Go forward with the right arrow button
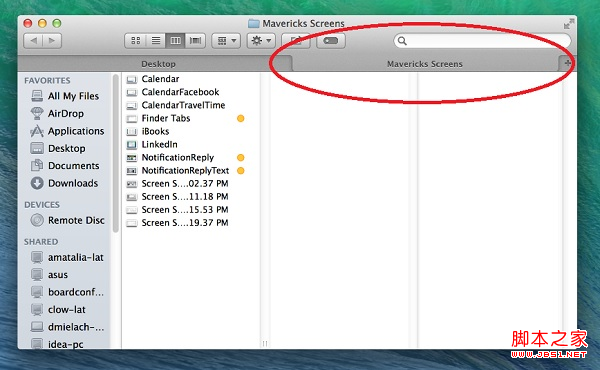600x370 pixels. [52, 41]
